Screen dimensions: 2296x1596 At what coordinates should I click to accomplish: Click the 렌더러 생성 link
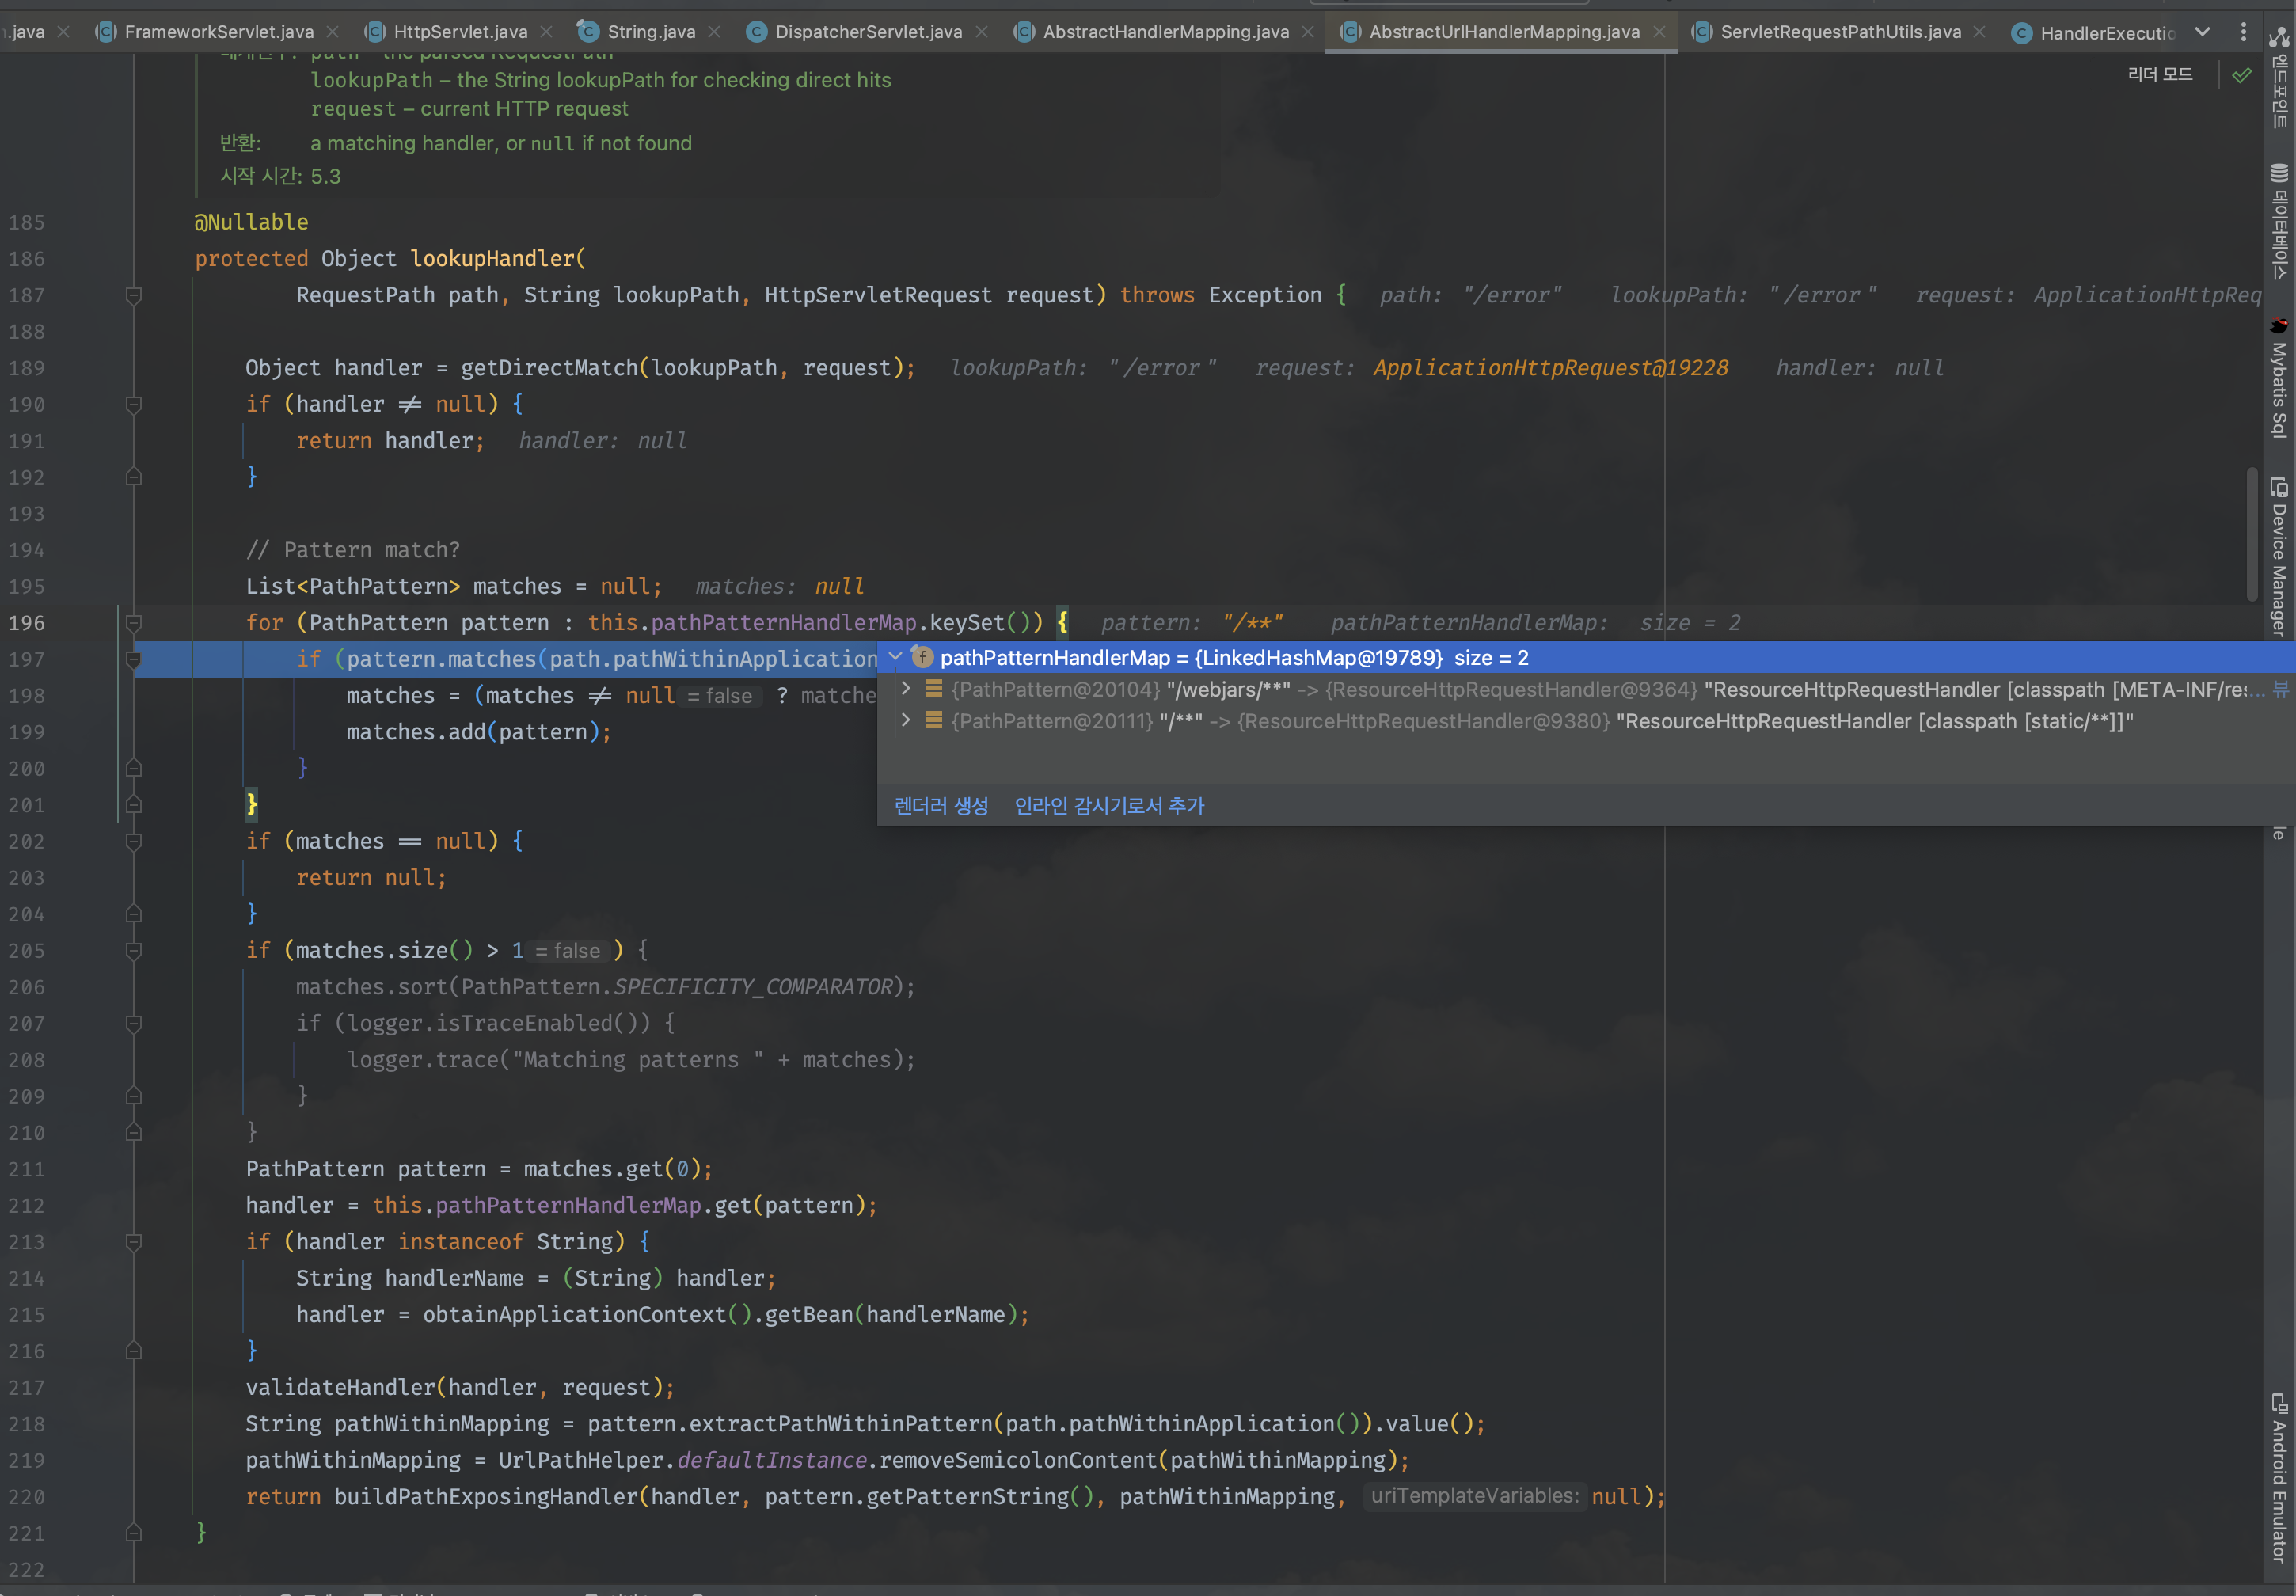click(941, 806)
